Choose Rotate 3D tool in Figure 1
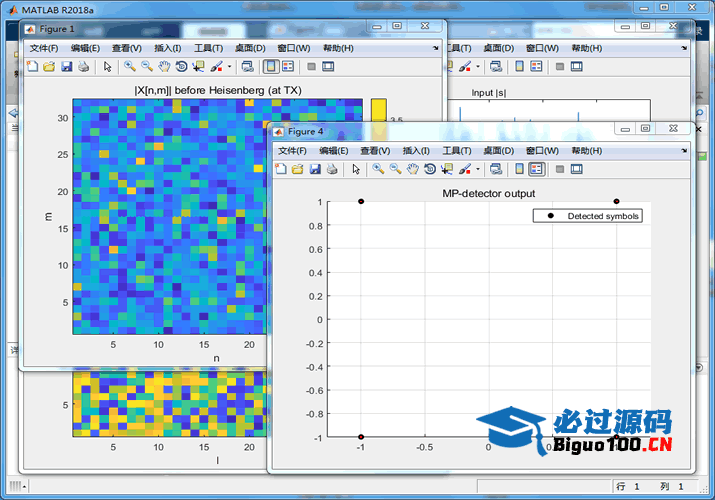Screen dimensions: 715x500 pos(181,67)
